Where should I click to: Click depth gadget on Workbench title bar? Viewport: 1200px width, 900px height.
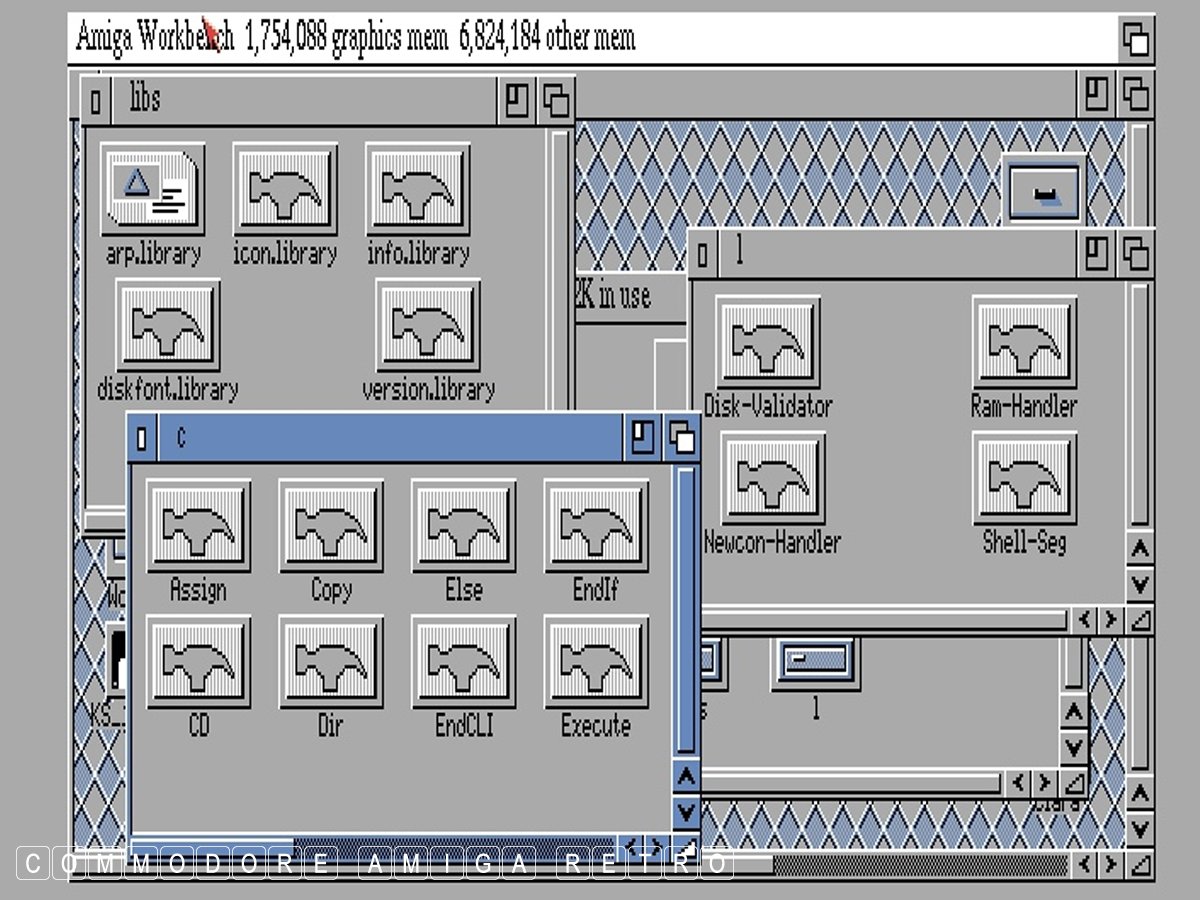1135,40
